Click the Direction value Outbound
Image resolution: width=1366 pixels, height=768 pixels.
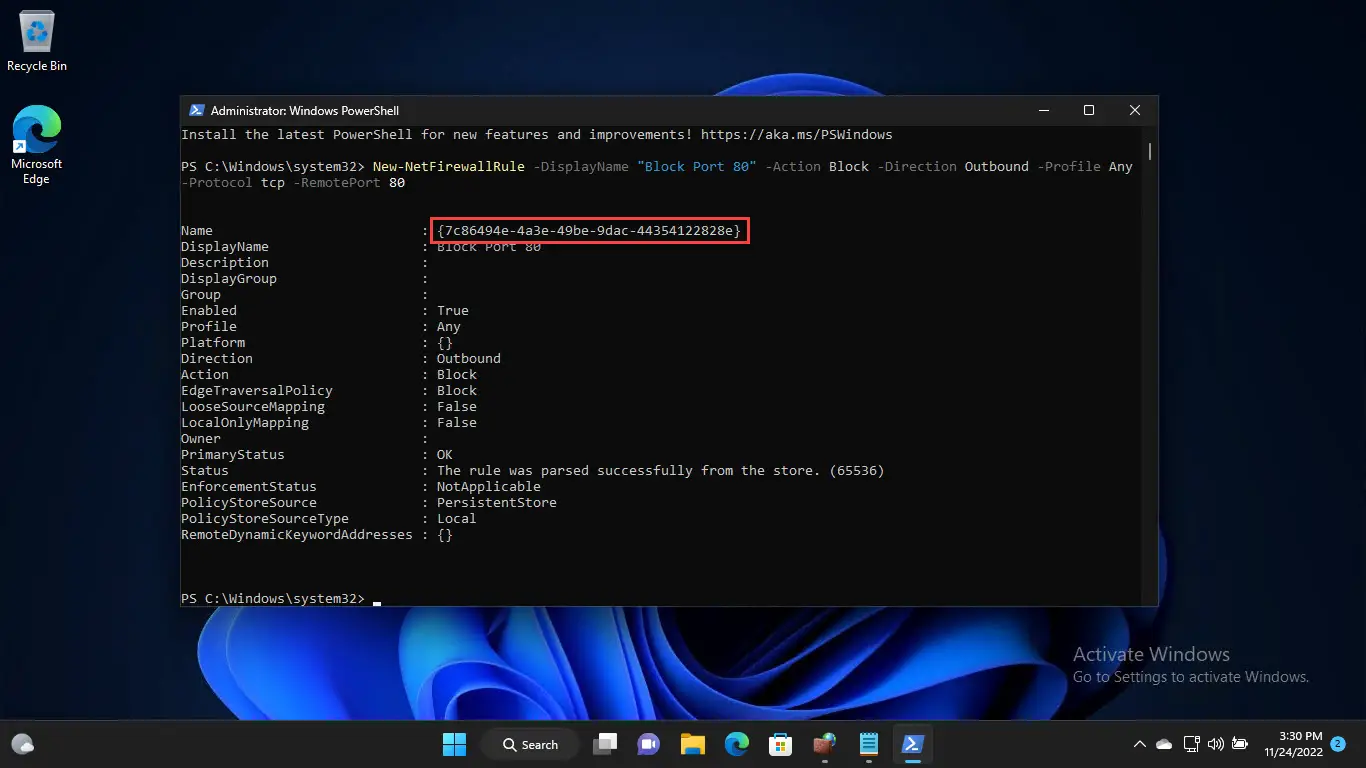pos(469,358)
